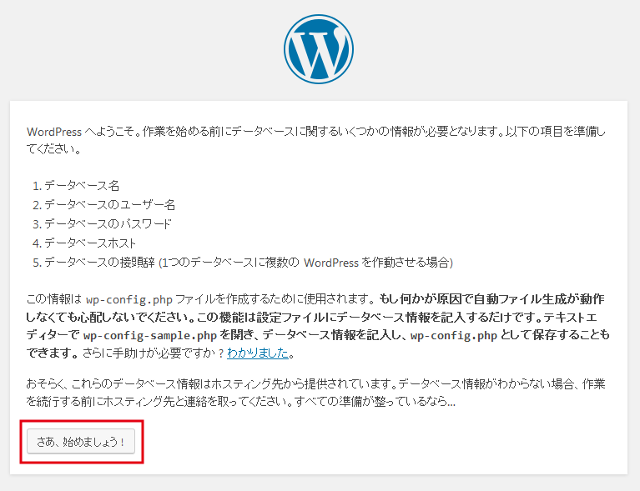Open the わかりました help link
The image size is (640, 491).
pos(258,353)
